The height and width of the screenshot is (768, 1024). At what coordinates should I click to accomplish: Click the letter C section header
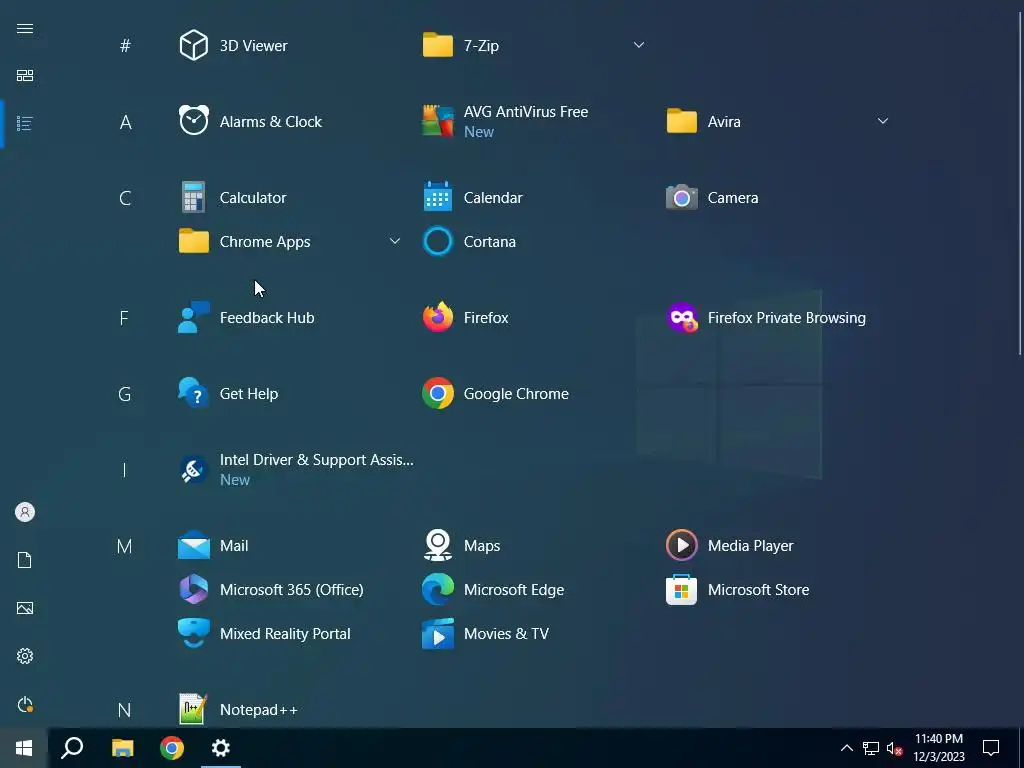coord(125,198)
